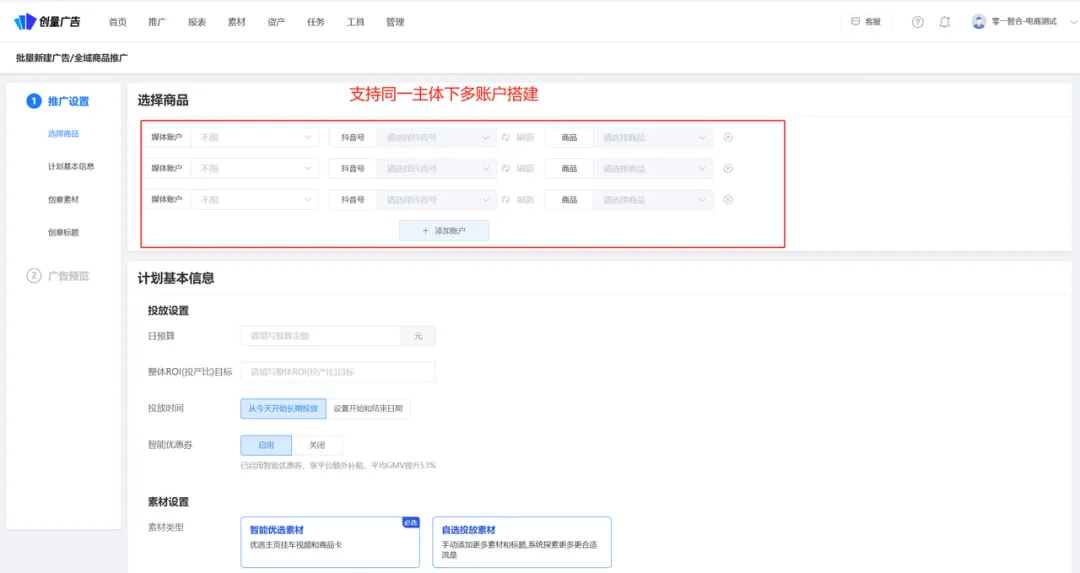The width and height of the screenshot is (1080, 573).
Task: Open 素材 menu
Action: [236, 22]
